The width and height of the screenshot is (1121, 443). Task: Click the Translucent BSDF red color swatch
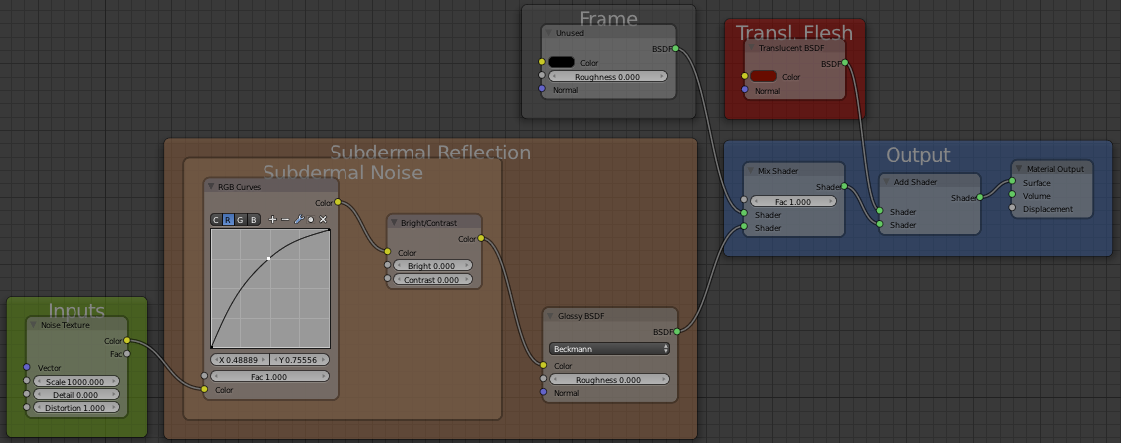coord(763,76)
